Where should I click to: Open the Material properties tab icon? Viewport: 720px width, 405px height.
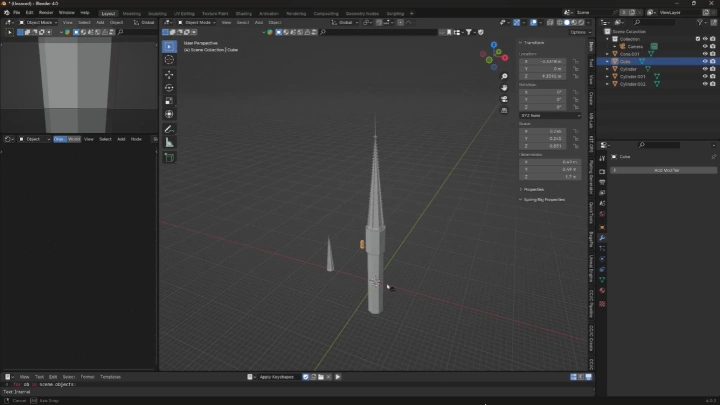pos(602,291)
